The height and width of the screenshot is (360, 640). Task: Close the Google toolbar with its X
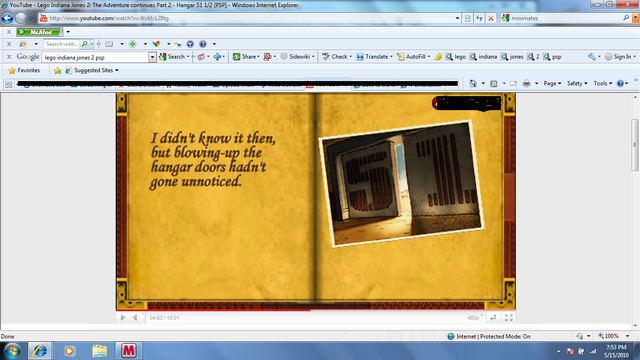pos(9,57)
